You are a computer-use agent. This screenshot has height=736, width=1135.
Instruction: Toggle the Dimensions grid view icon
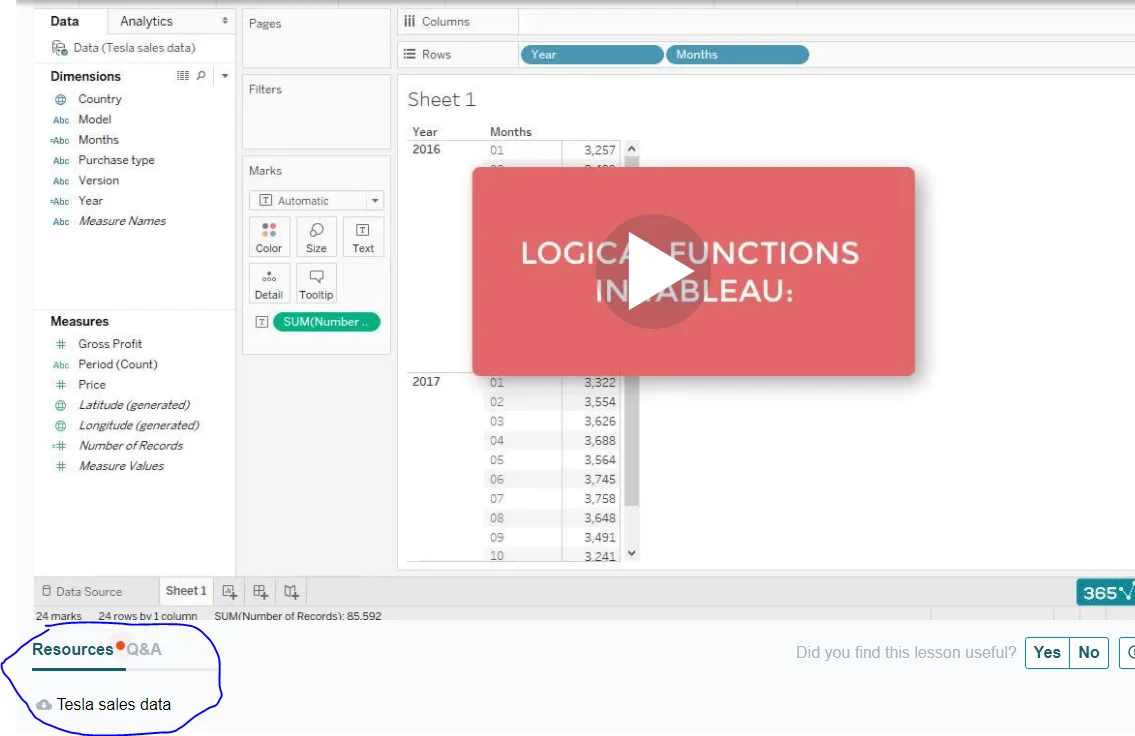point(183,76)
